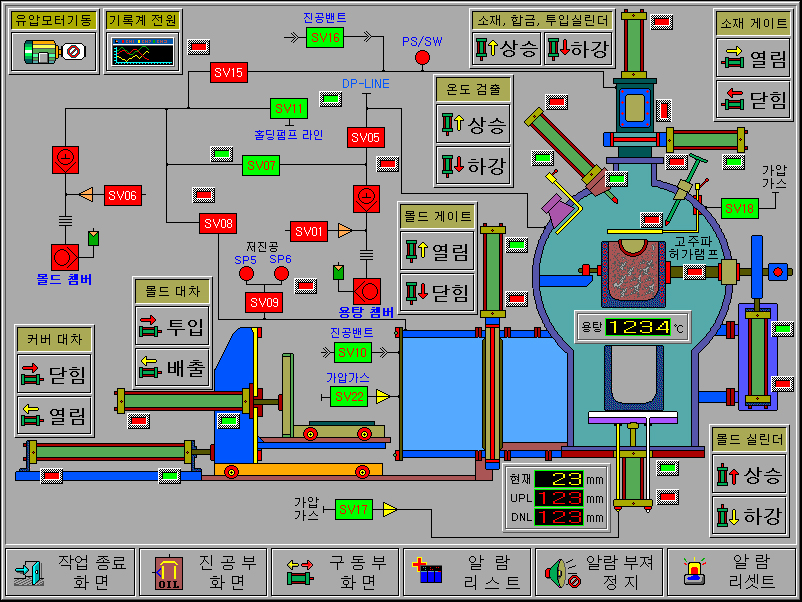The height and width of the screenshot is (602, 802).
Task: Click the small green gauge beside melt chamber pump
Action: tap(338, 272)
